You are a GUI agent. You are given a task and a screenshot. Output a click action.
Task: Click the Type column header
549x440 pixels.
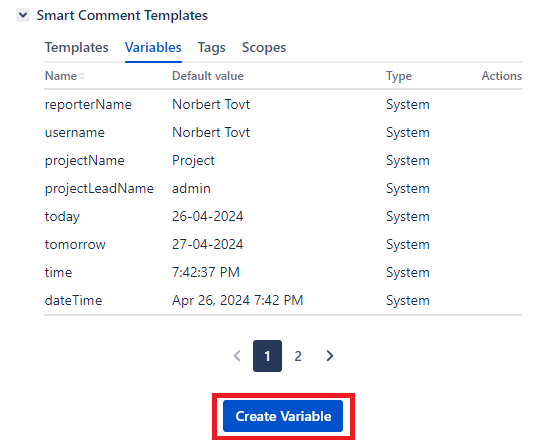(399, 76)
